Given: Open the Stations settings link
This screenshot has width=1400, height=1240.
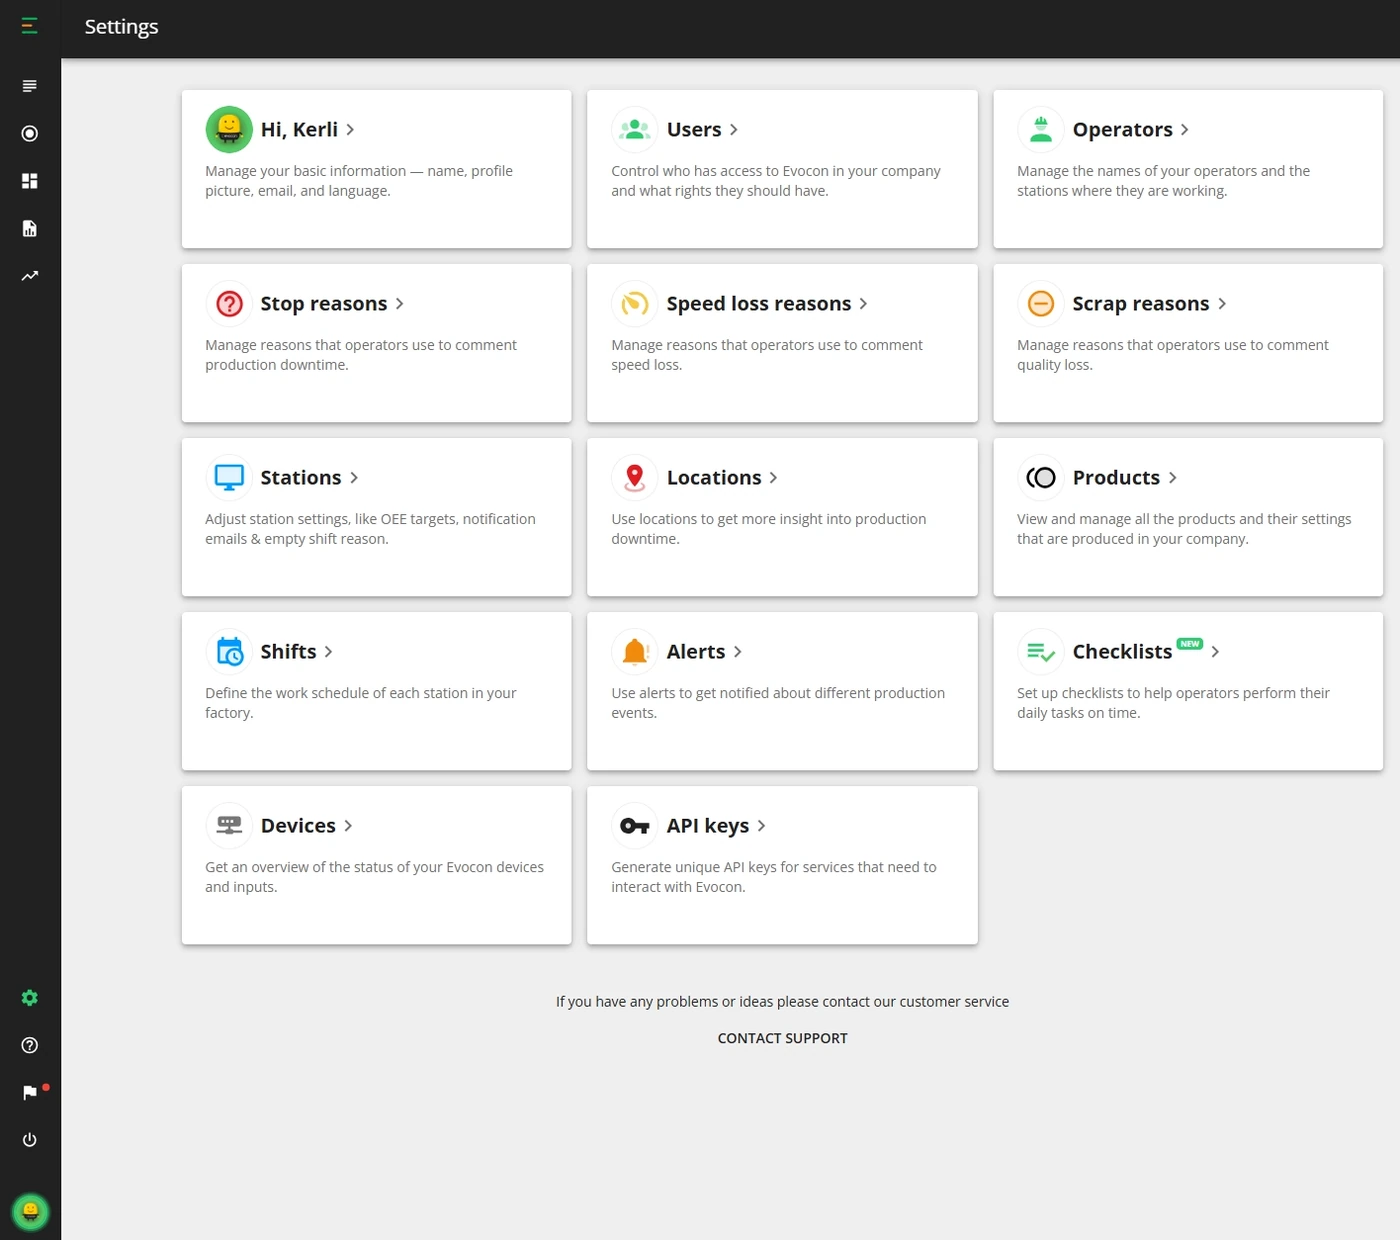Looking at the screenshot, I should tap(301, 478).
